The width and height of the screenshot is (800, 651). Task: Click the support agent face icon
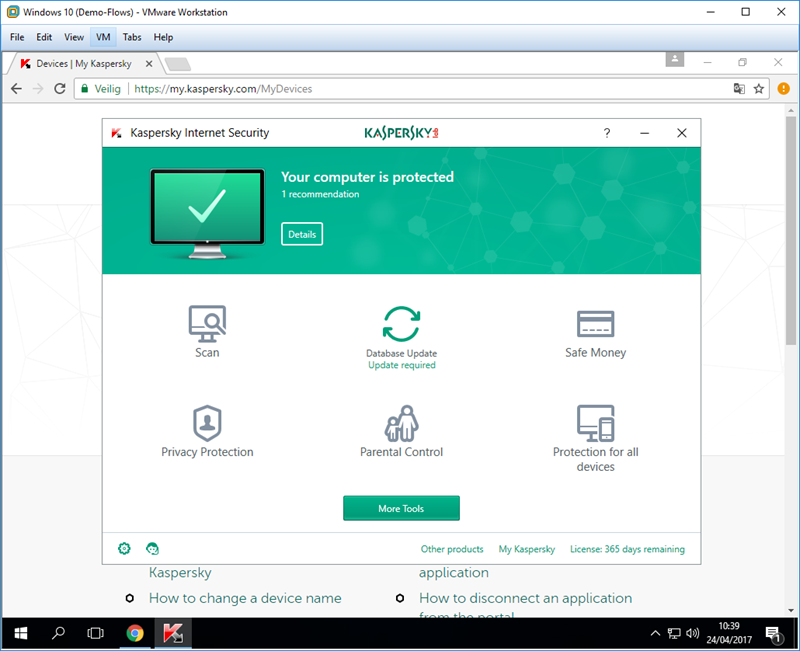click(x=152, y=549)
